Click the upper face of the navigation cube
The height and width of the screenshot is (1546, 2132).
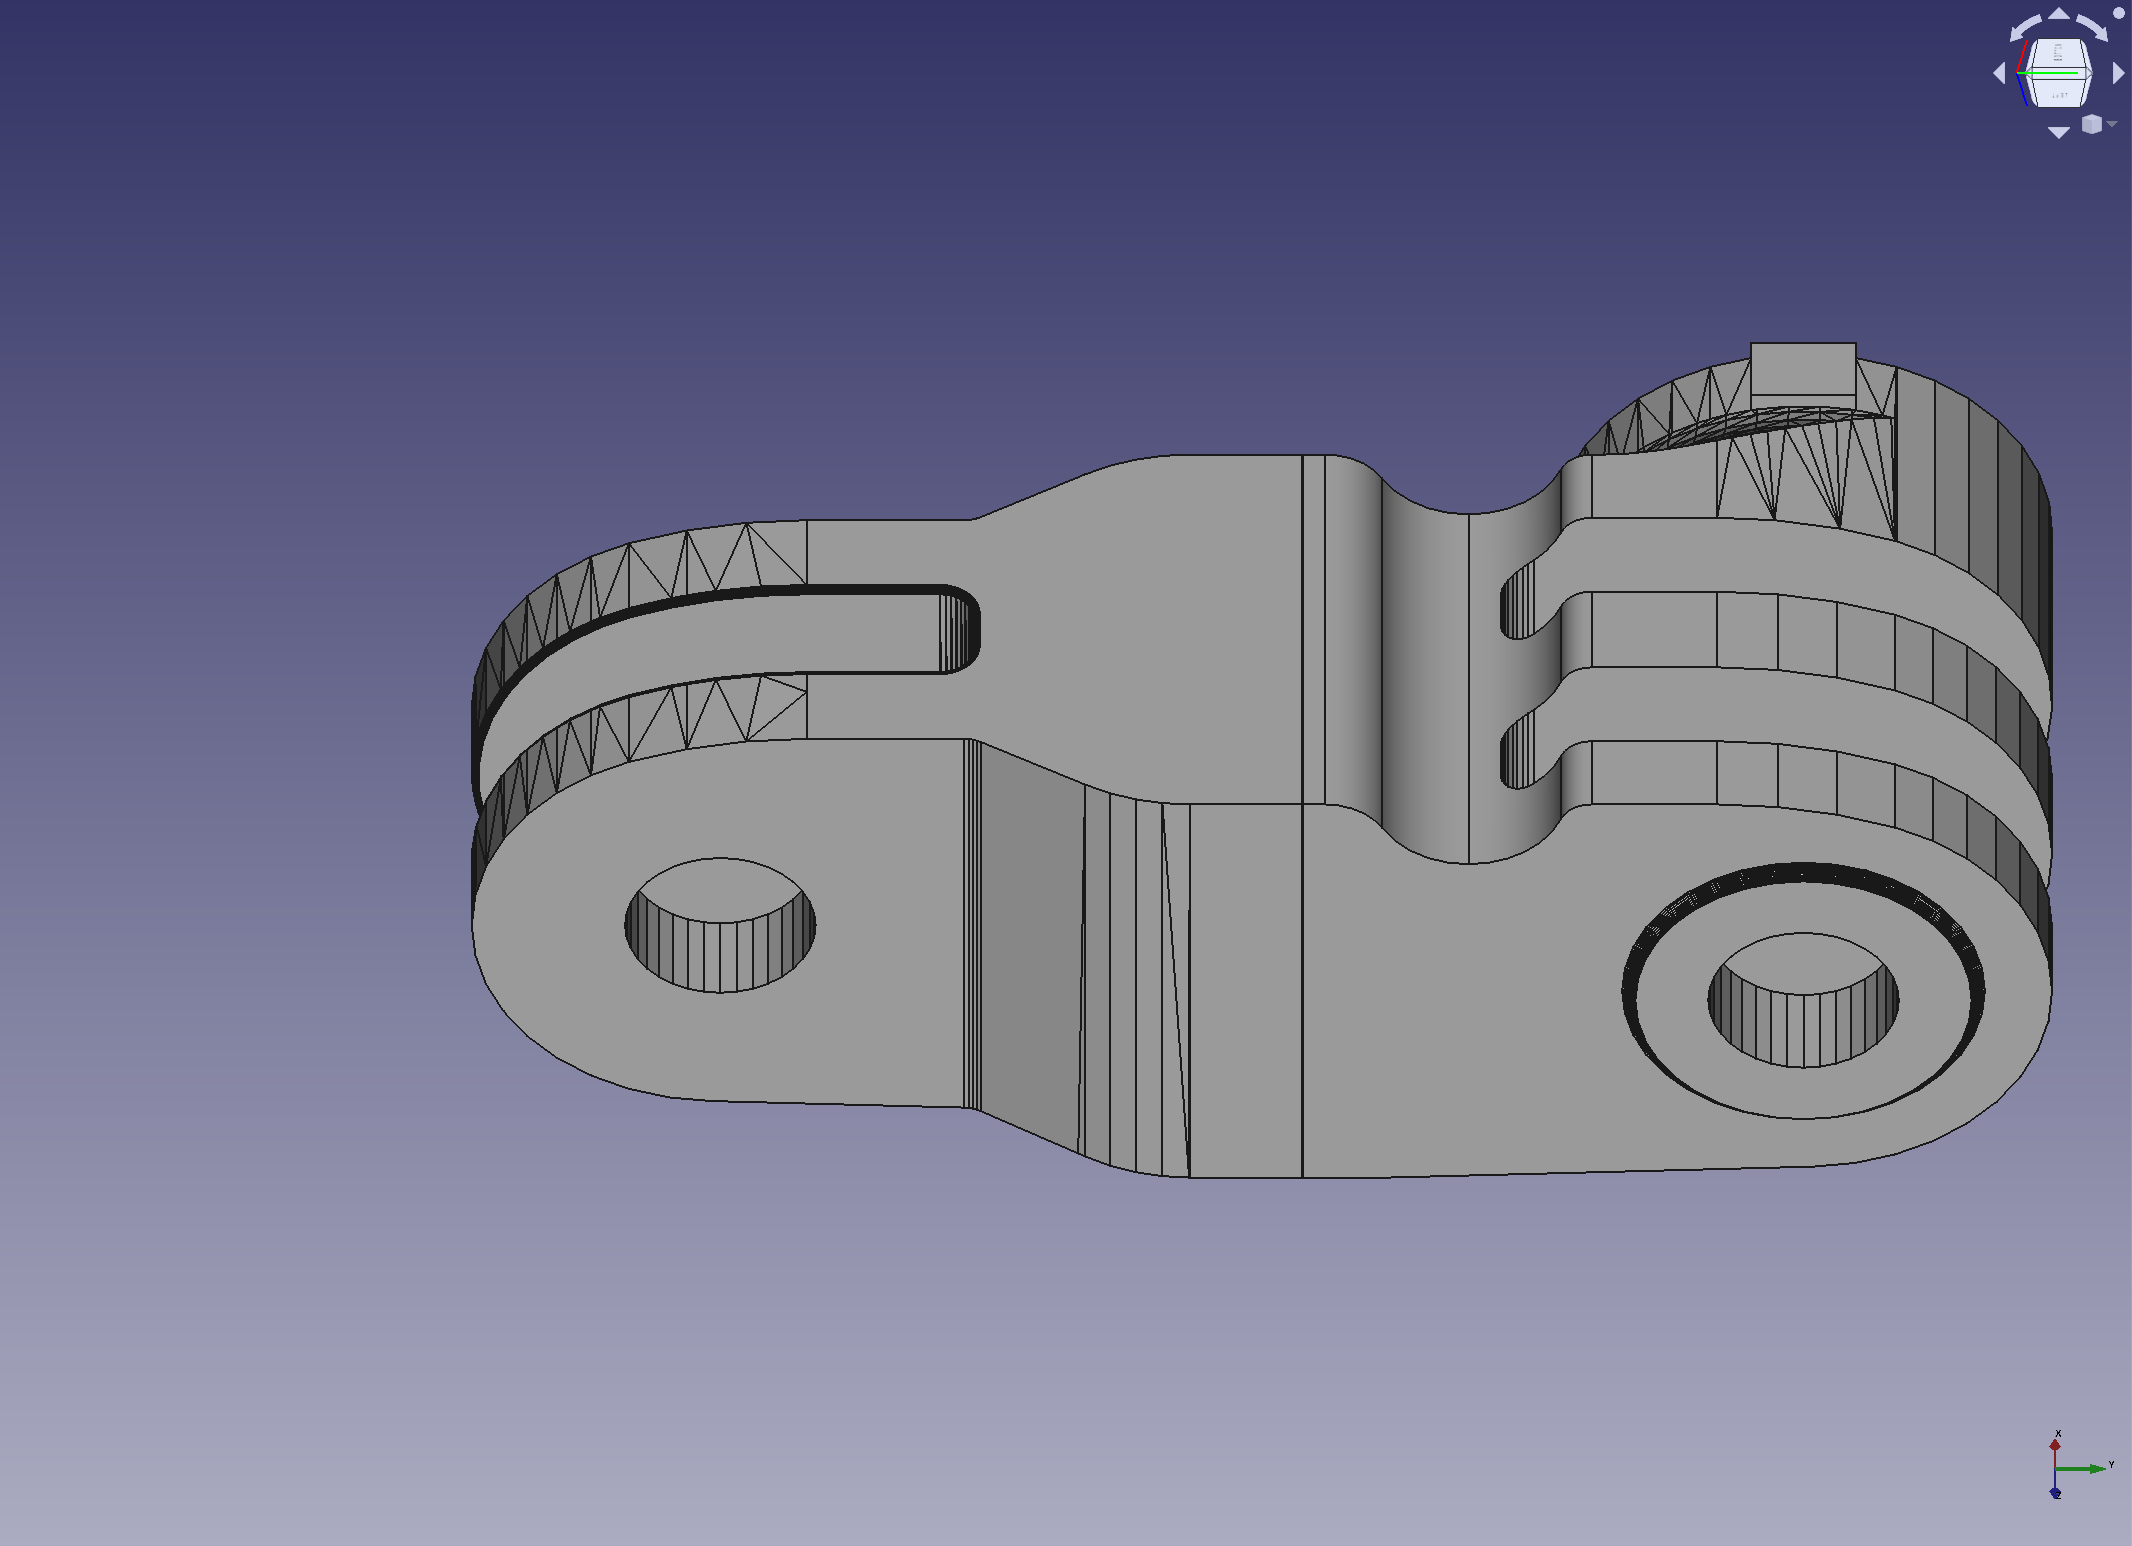(x=2057, y=52)
